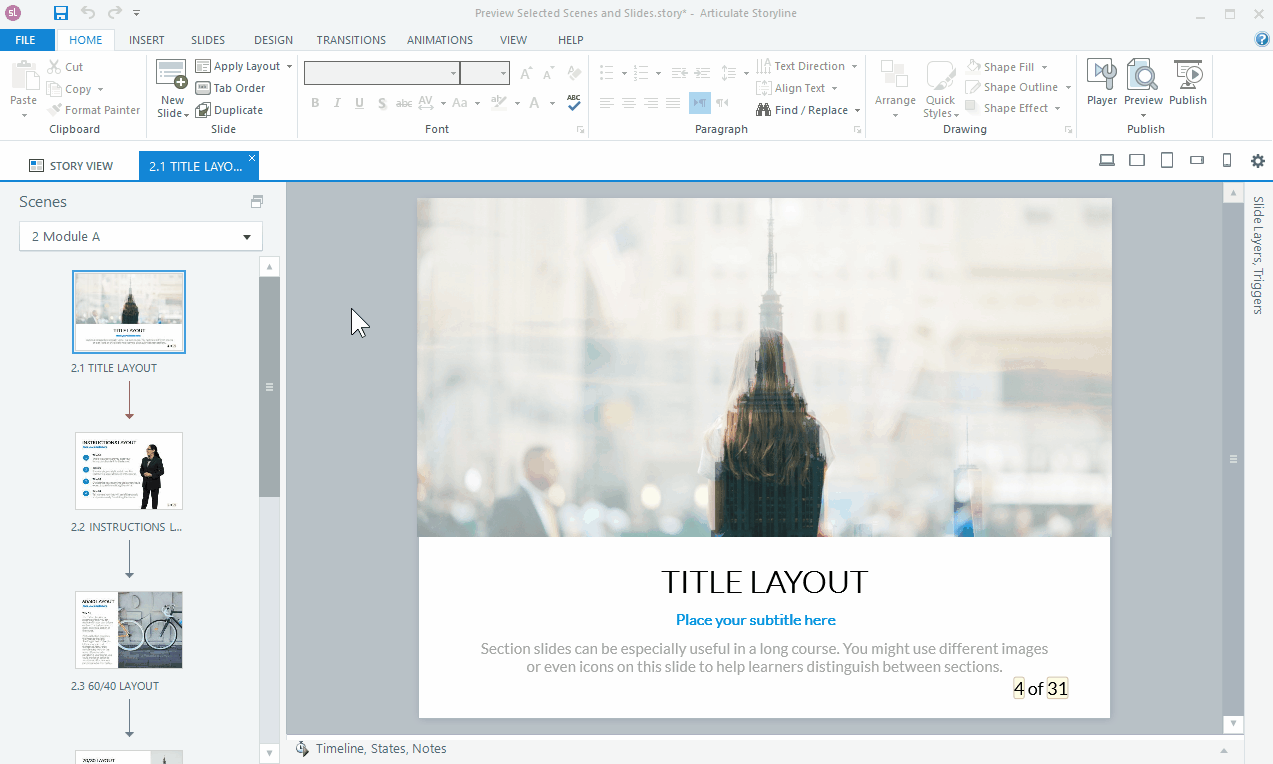Click the Tab Order button

coord(230,88)
